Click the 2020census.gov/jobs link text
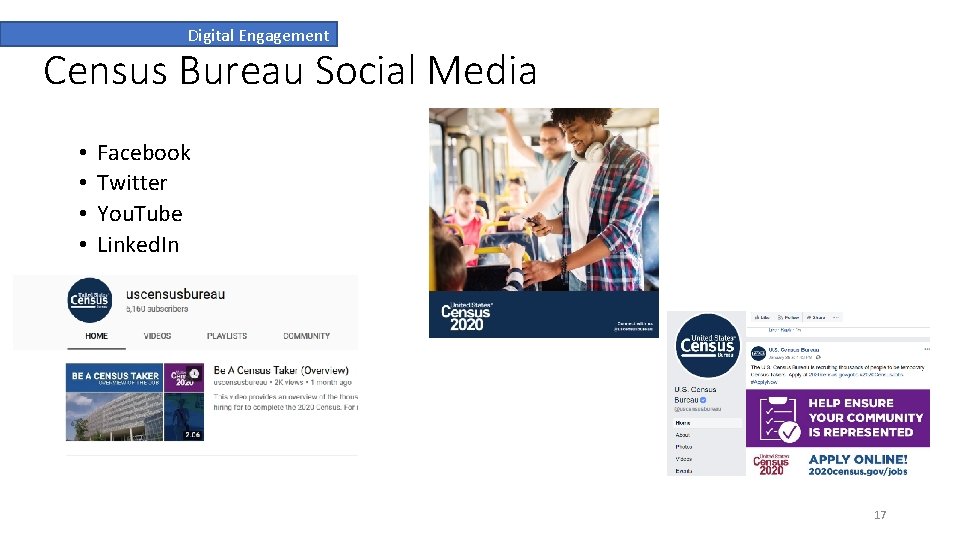 click(857, 471)
